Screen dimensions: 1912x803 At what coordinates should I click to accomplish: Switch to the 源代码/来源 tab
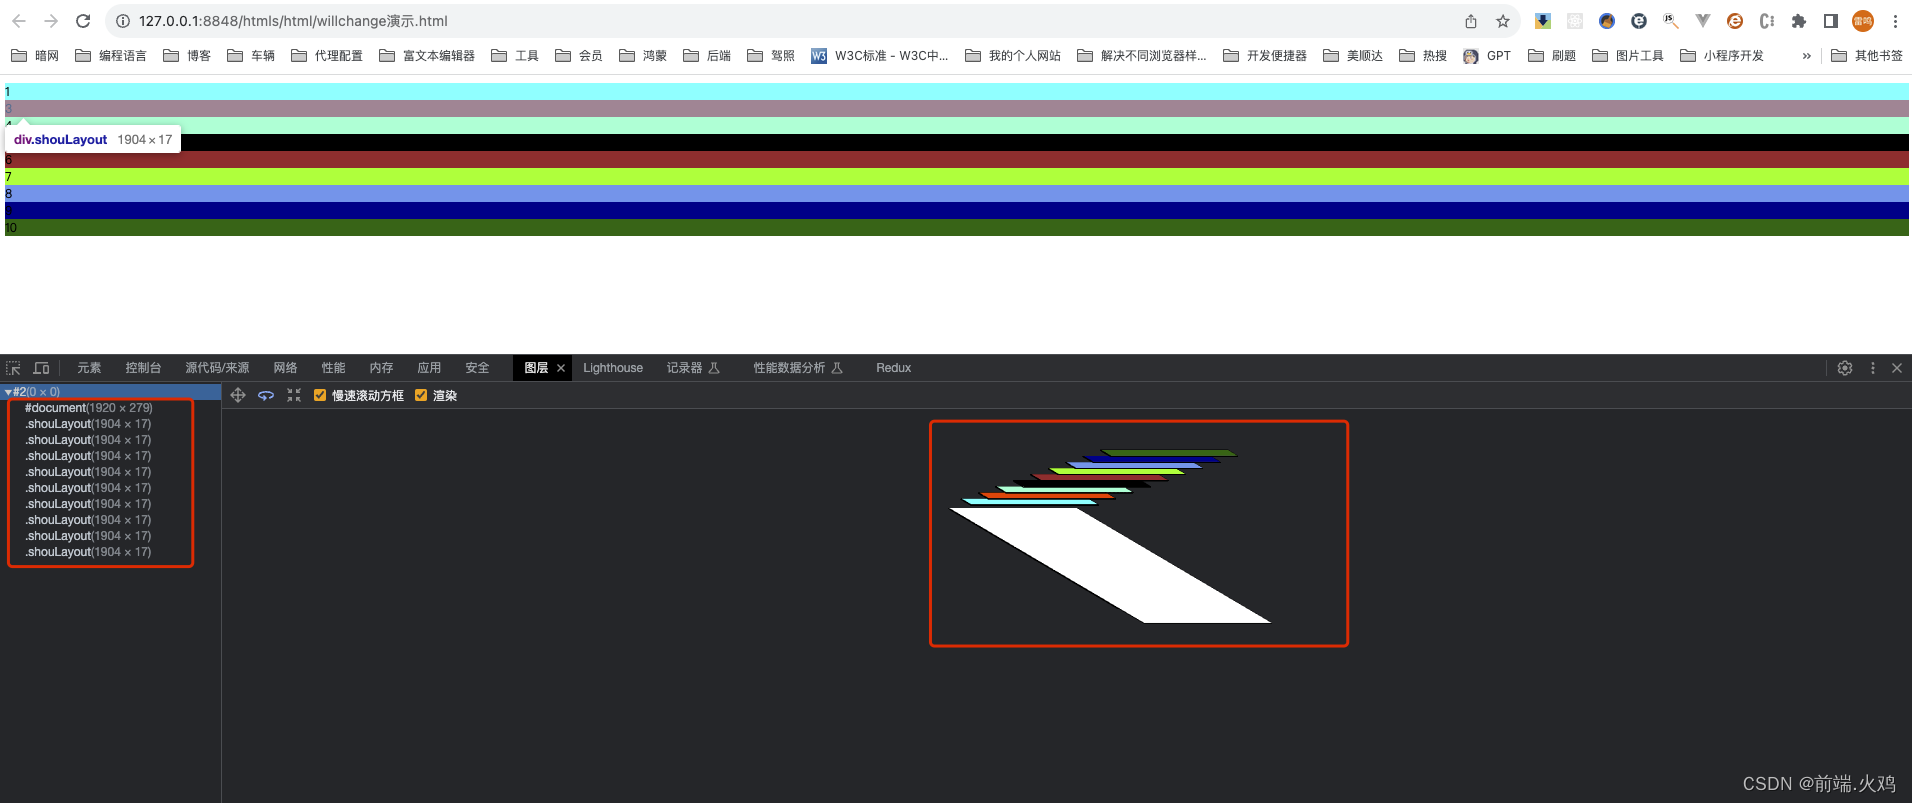point(217,368)
